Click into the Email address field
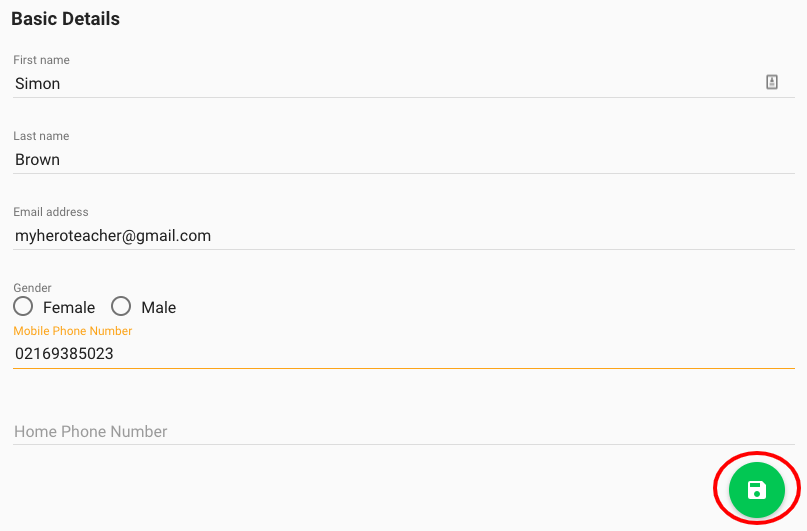The width and height of the screenshot is (807, 531). [400, 236]
